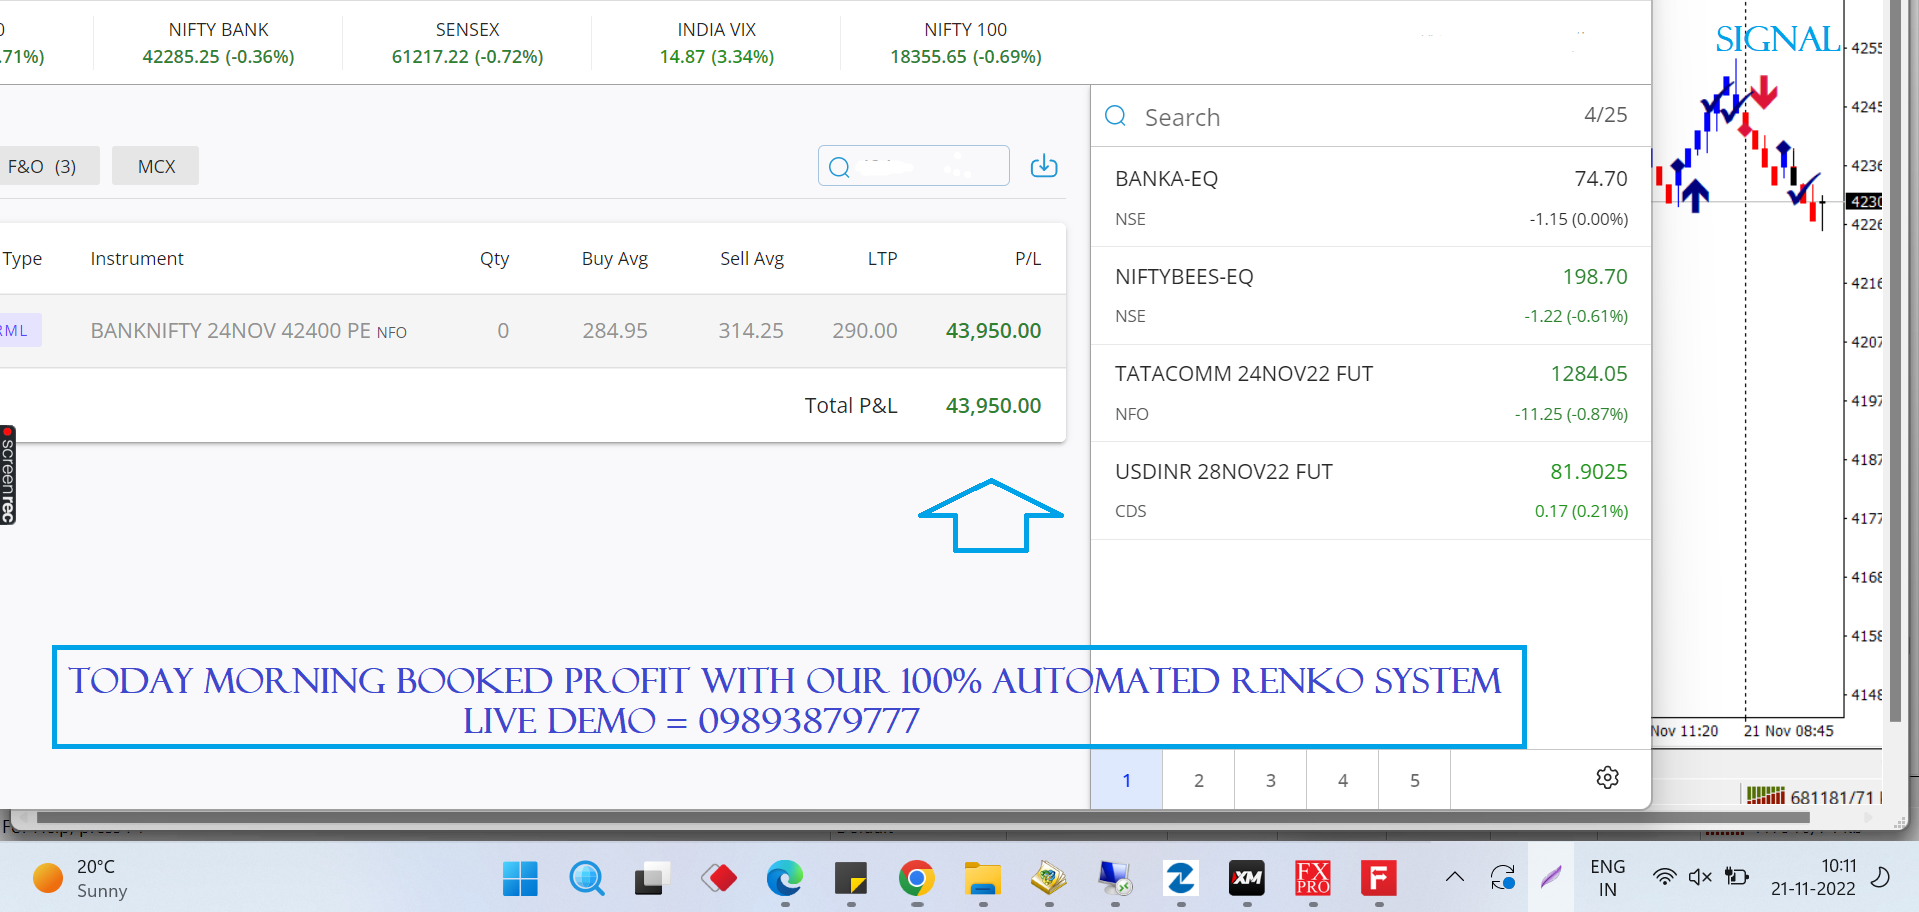Download positions using the download icon

(x=1043, y=166)
